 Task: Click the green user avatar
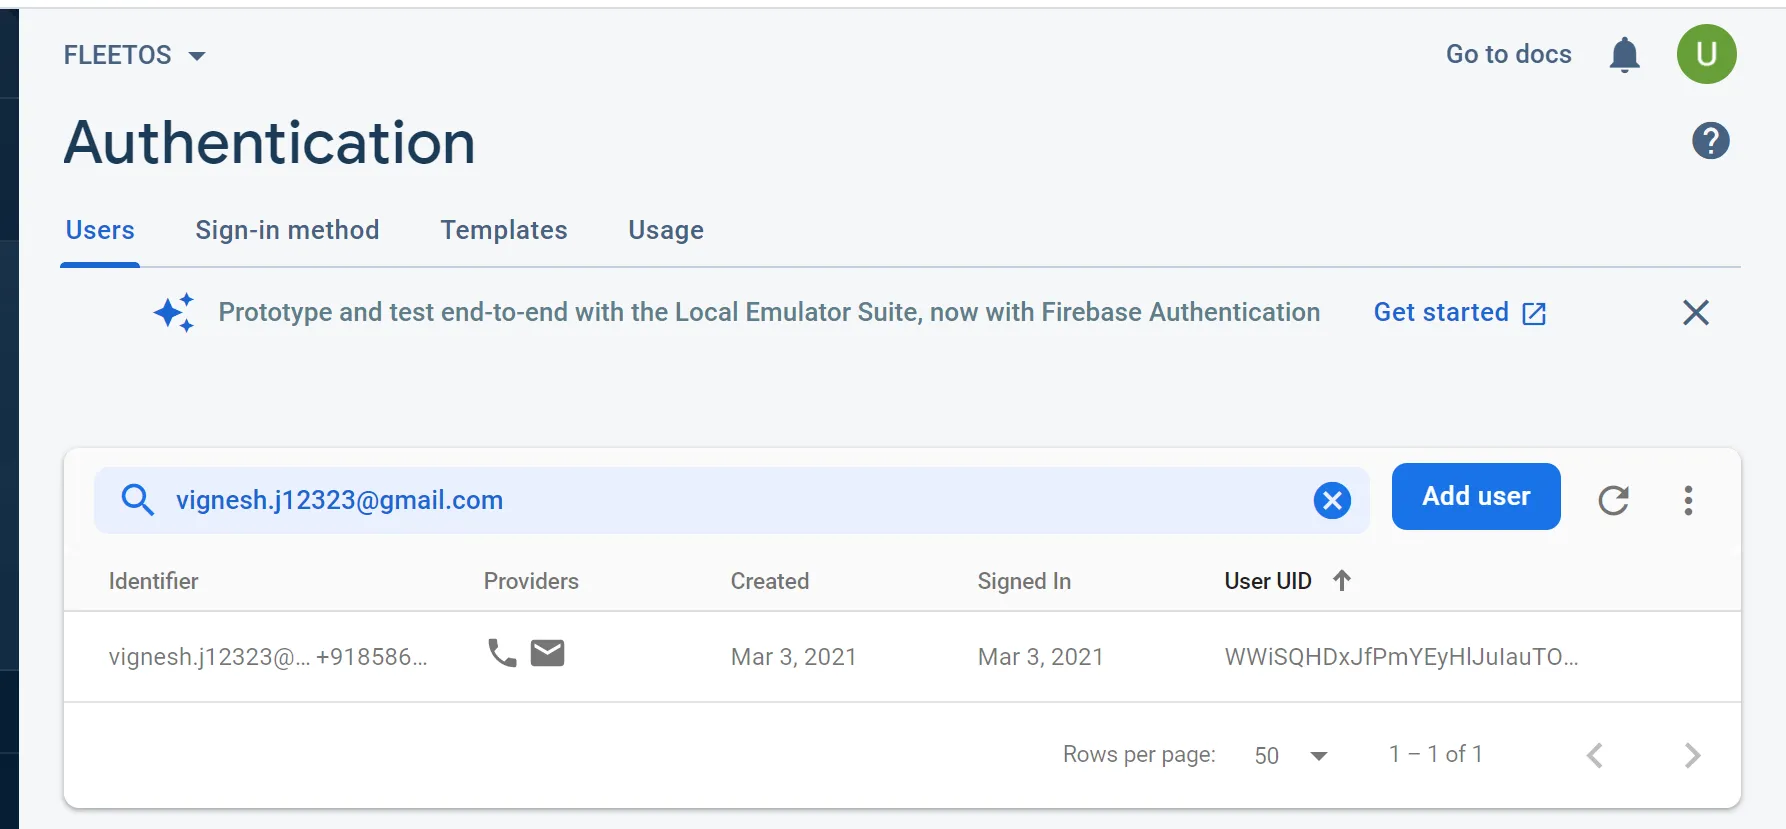click(1706, 54)
